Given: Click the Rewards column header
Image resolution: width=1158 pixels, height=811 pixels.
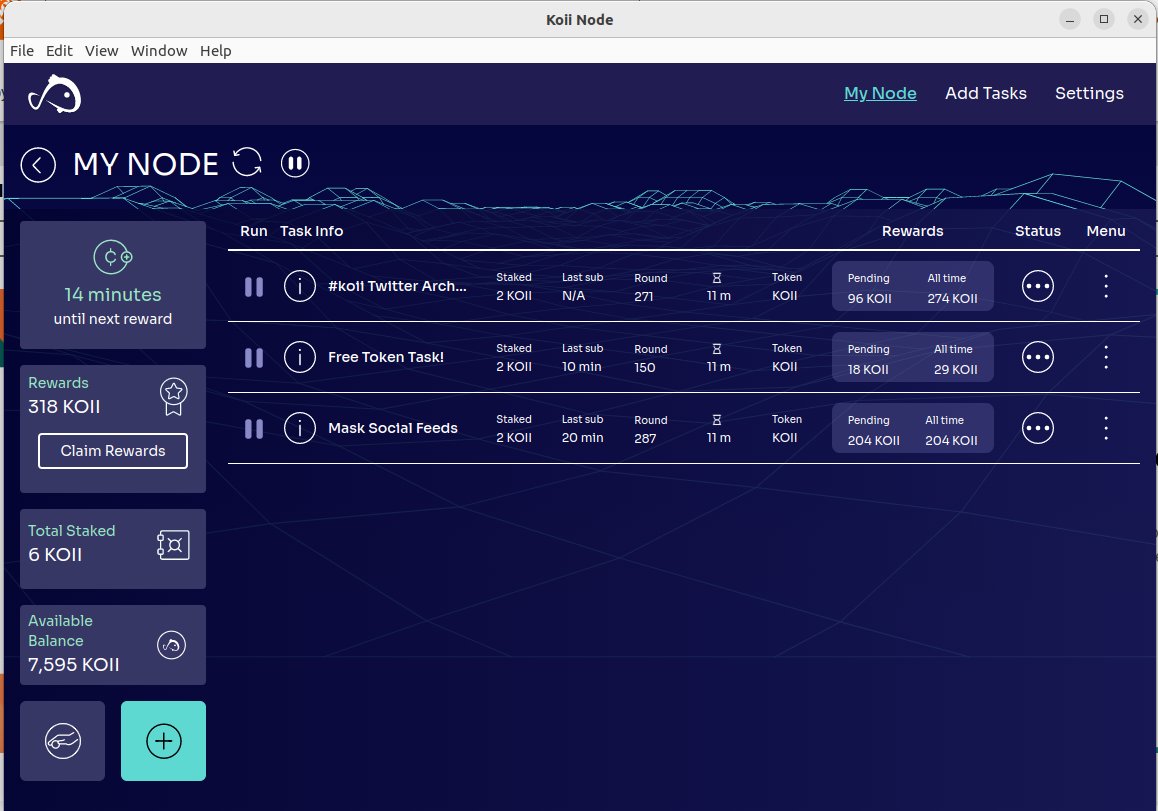Looking at the screenshot, I should 912,230.
